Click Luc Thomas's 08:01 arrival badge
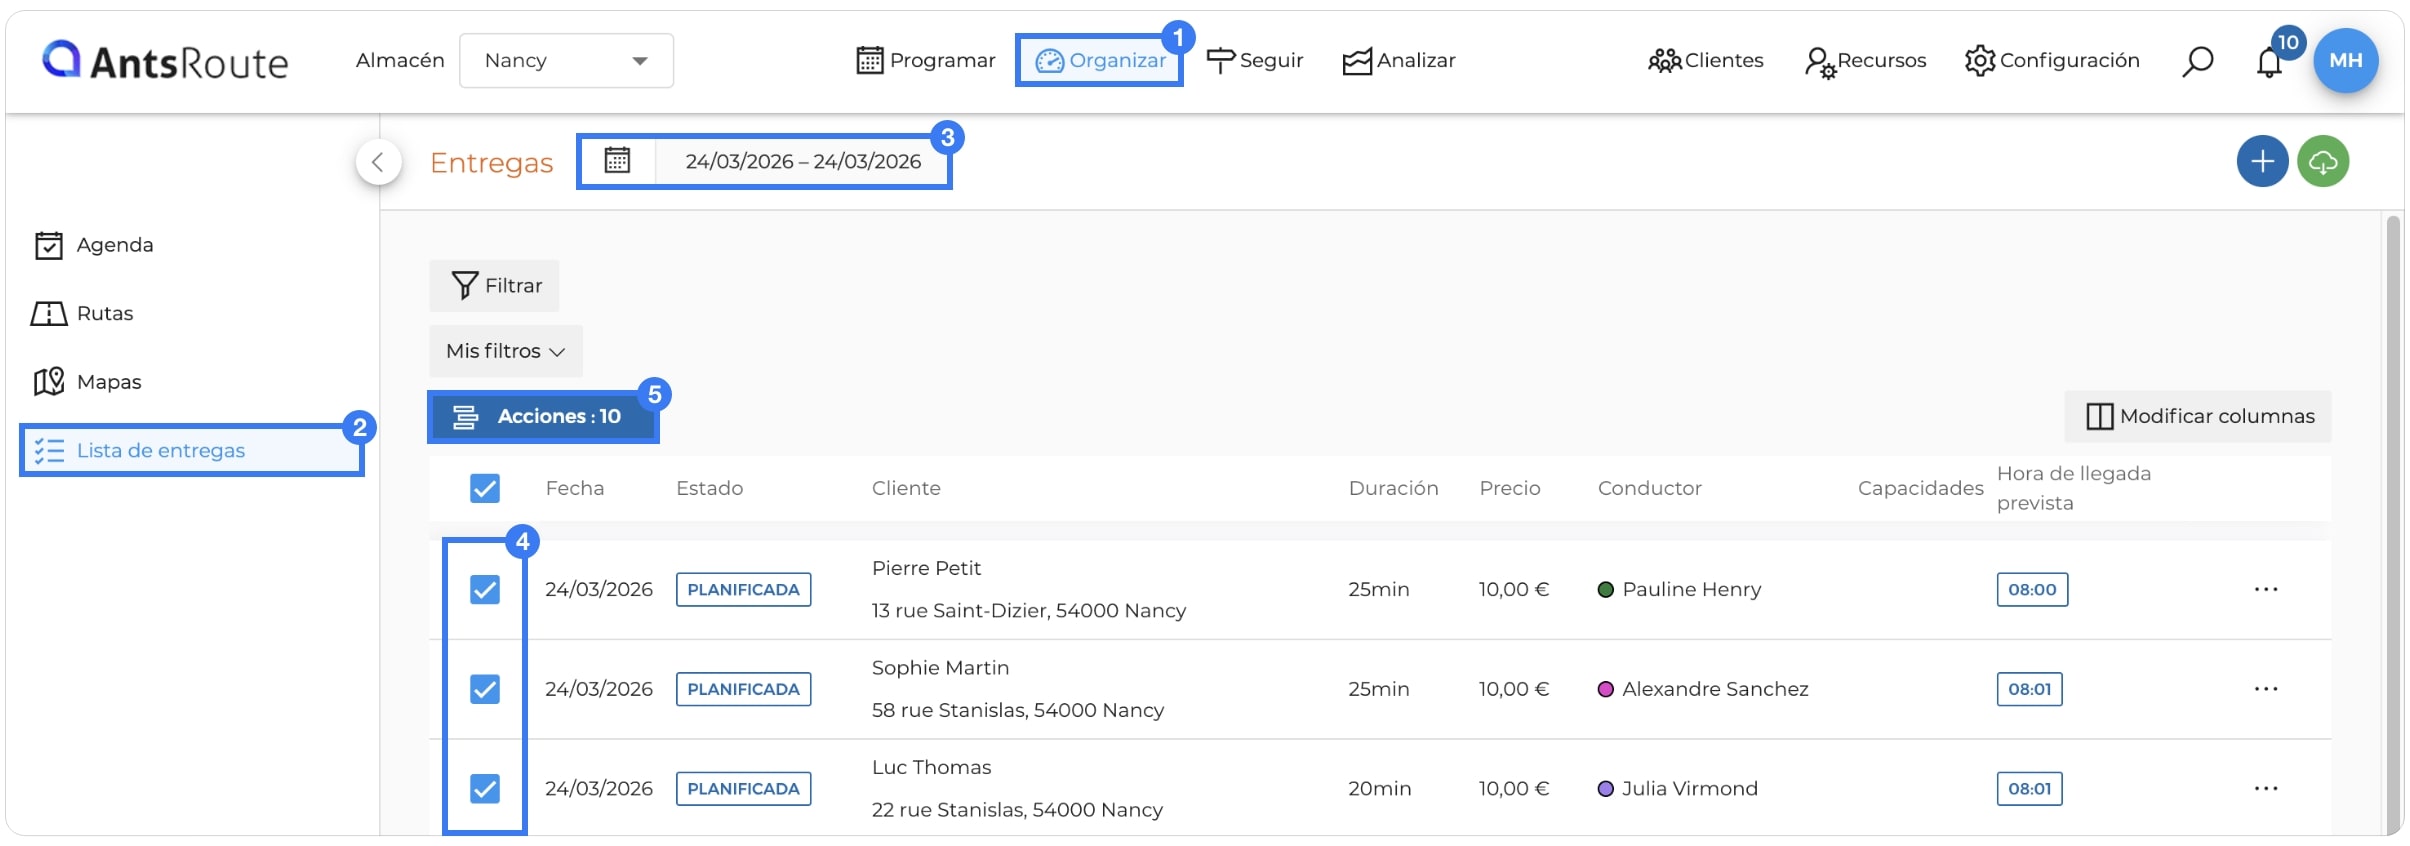The height and width of the screenshot is (846, 2410). coord(2029,789)
